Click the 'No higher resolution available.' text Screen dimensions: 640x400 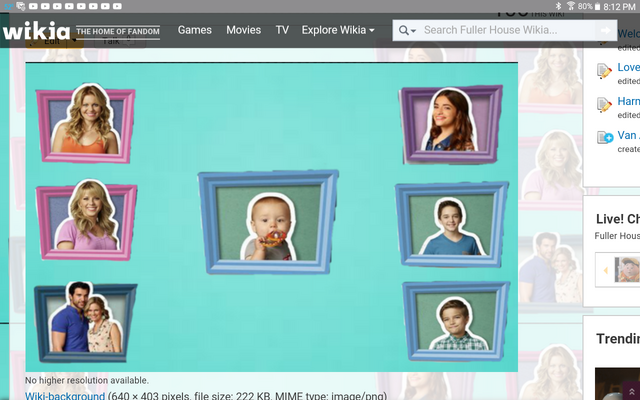pos(87,380)
